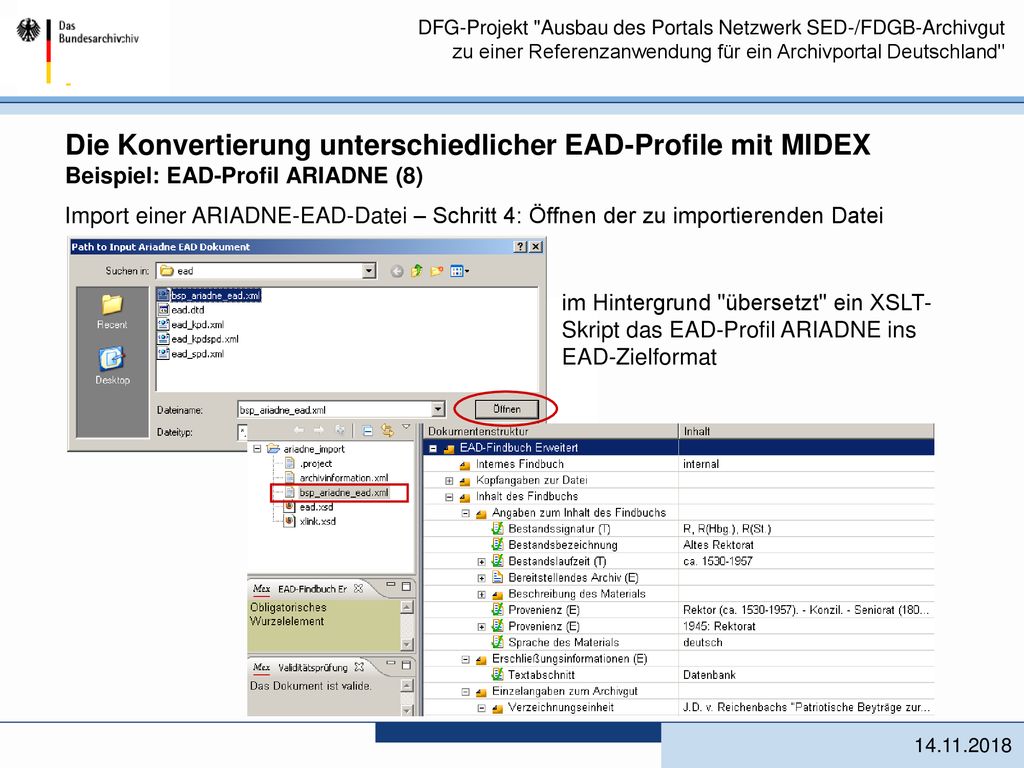Expand Beschreibung des Materials node
This screenshot has width=1024, height=768.
(481, 594)
